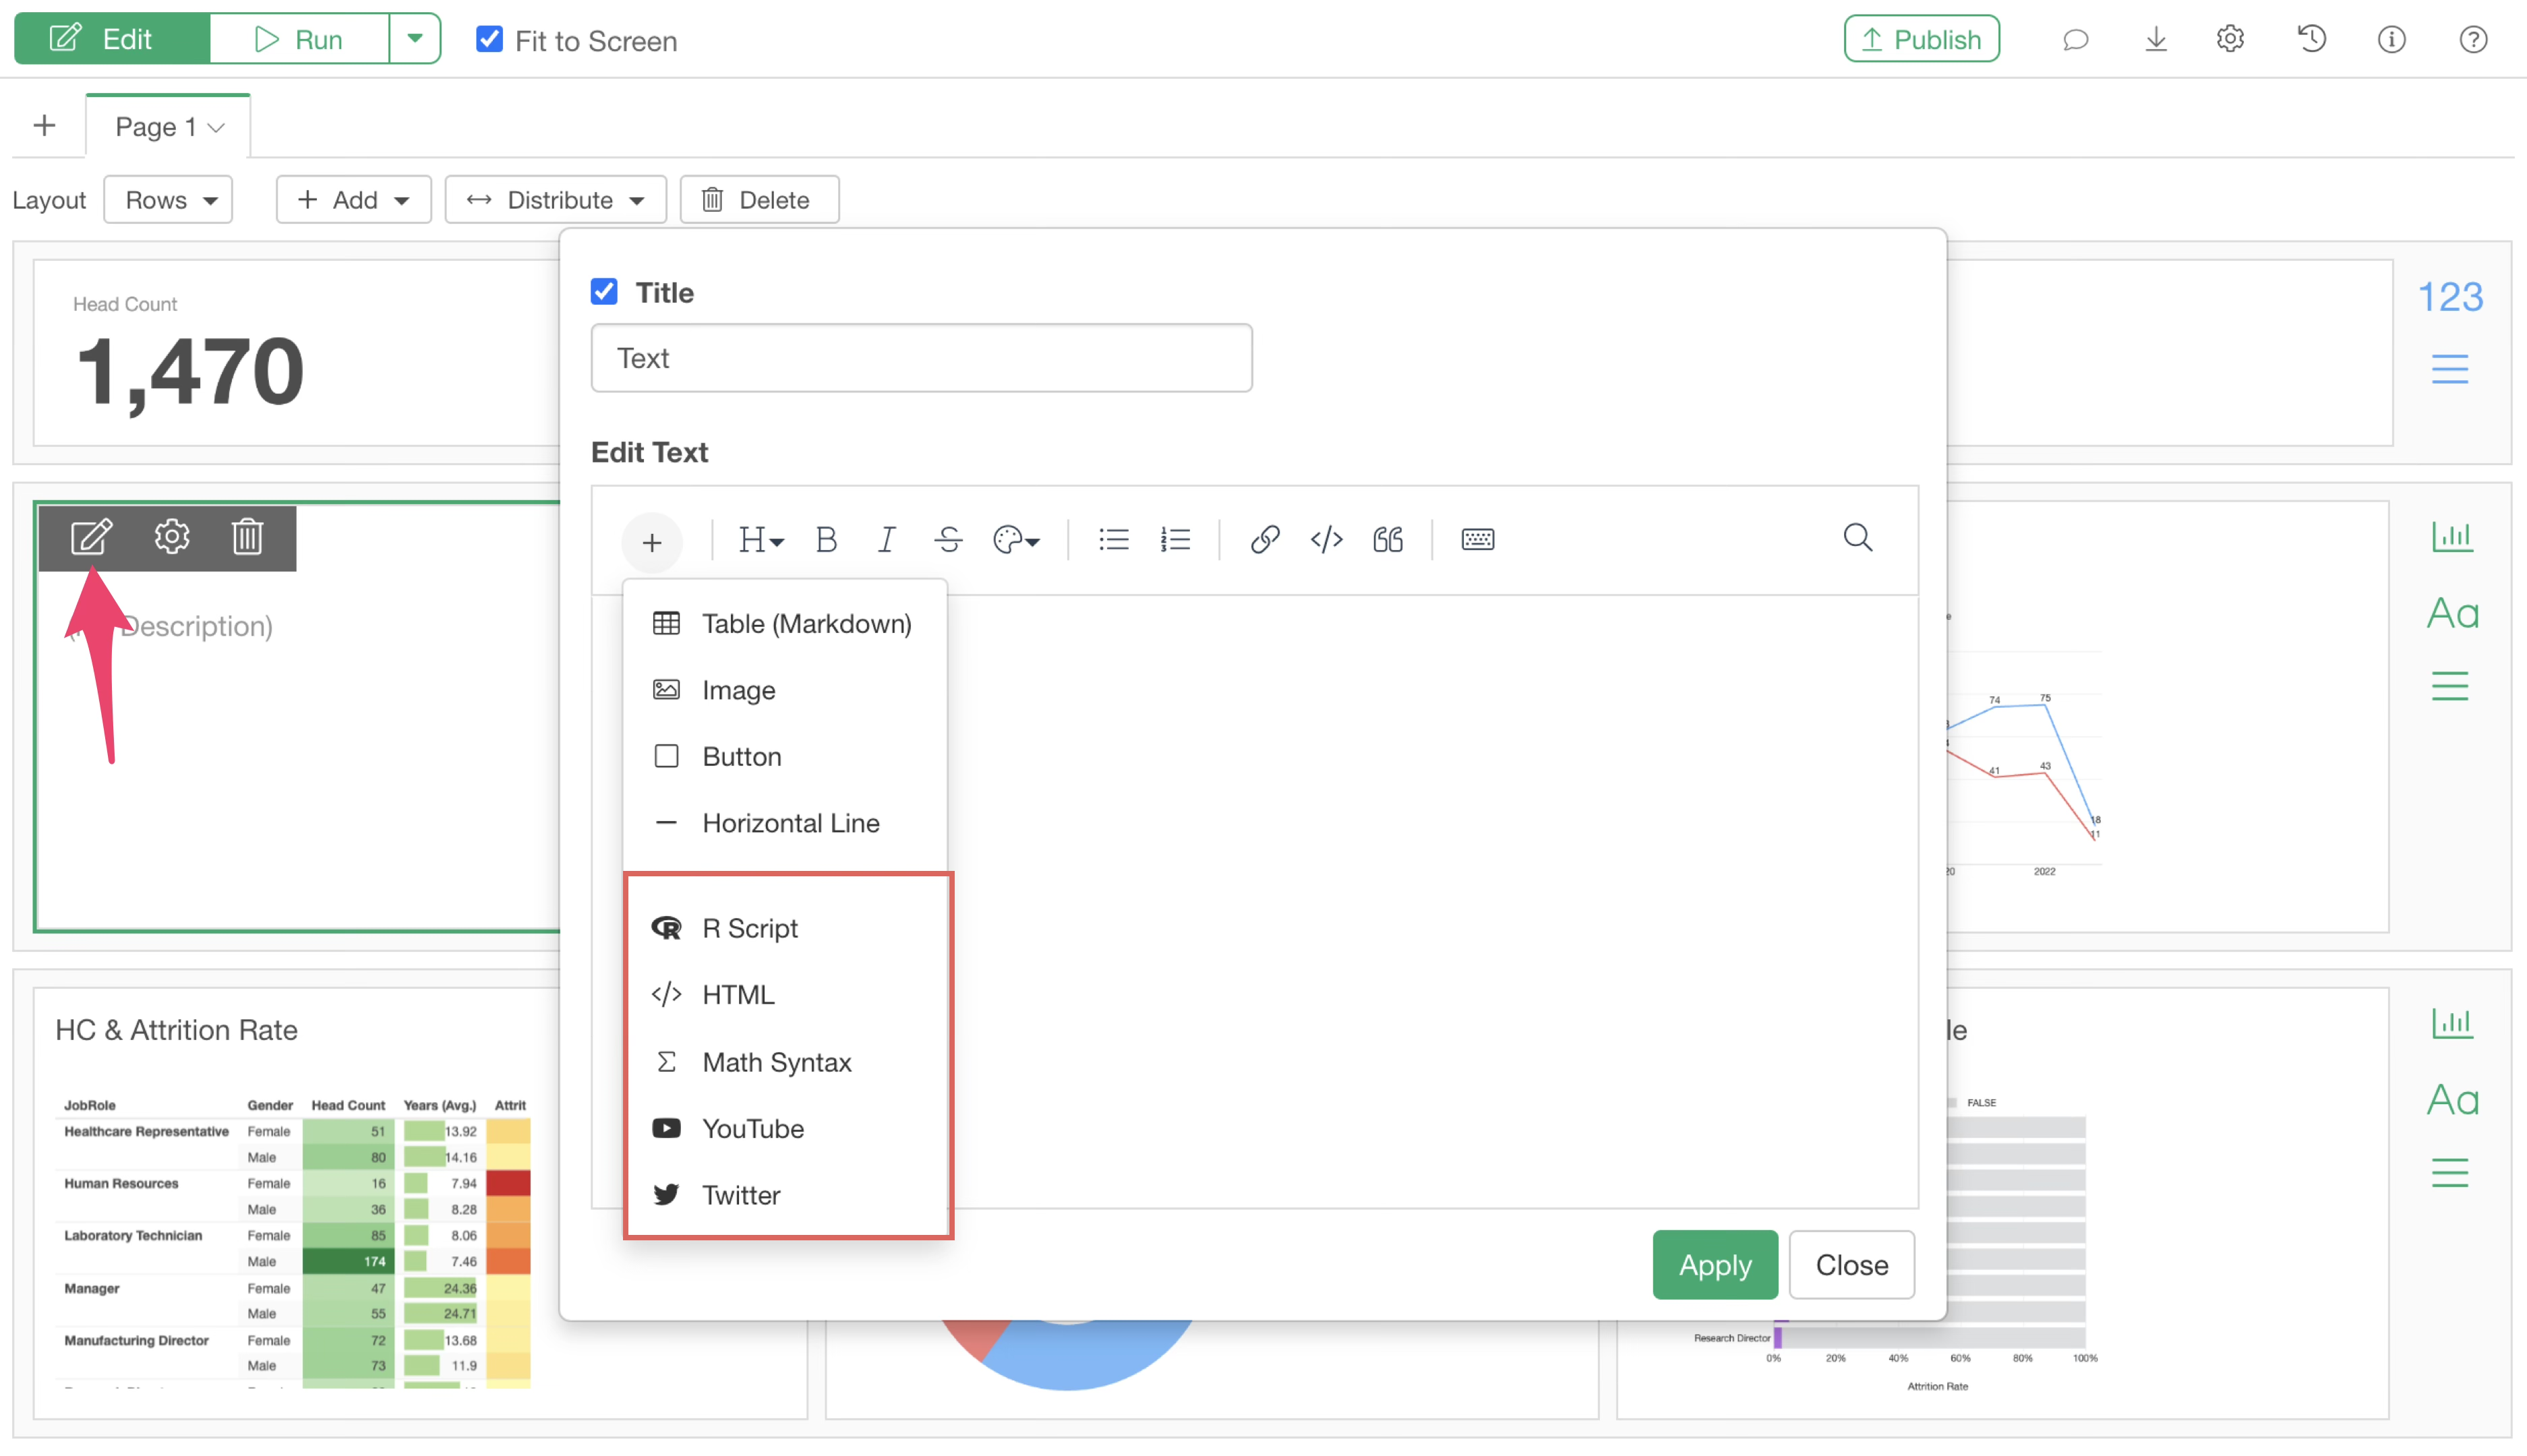Select the R Script menu item
This screenshot has width=2527, height=1456.
(749, 928)
